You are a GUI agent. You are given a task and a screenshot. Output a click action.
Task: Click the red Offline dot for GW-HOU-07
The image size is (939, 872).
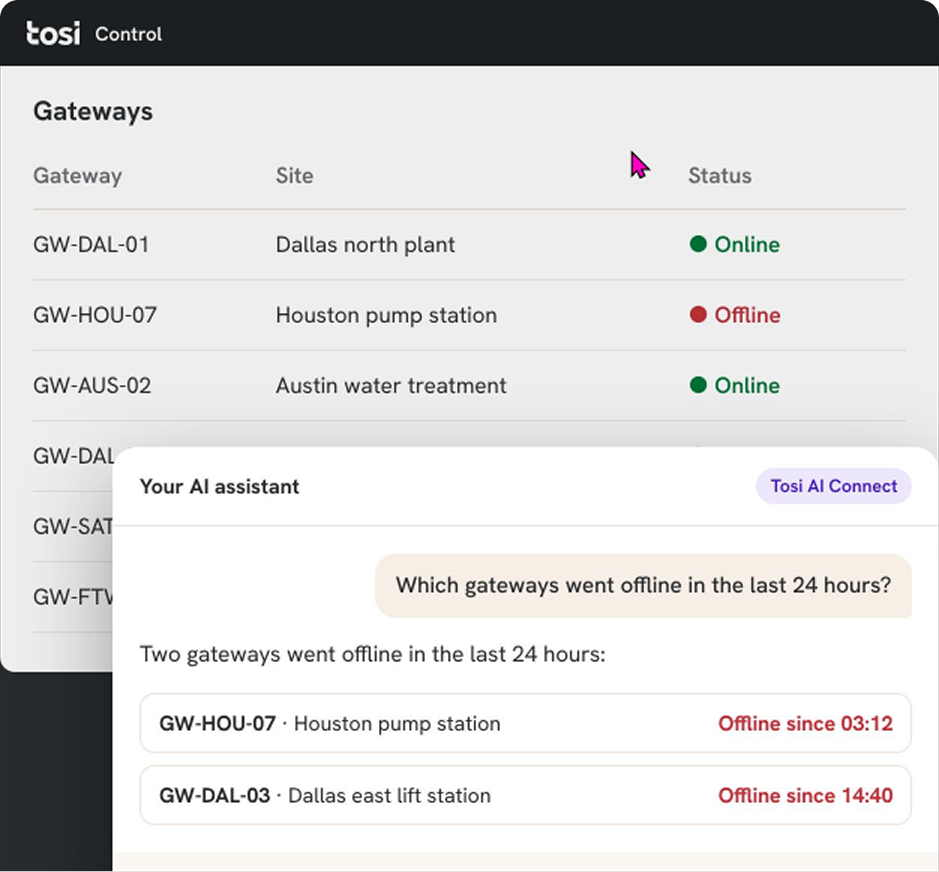point(698,314)
